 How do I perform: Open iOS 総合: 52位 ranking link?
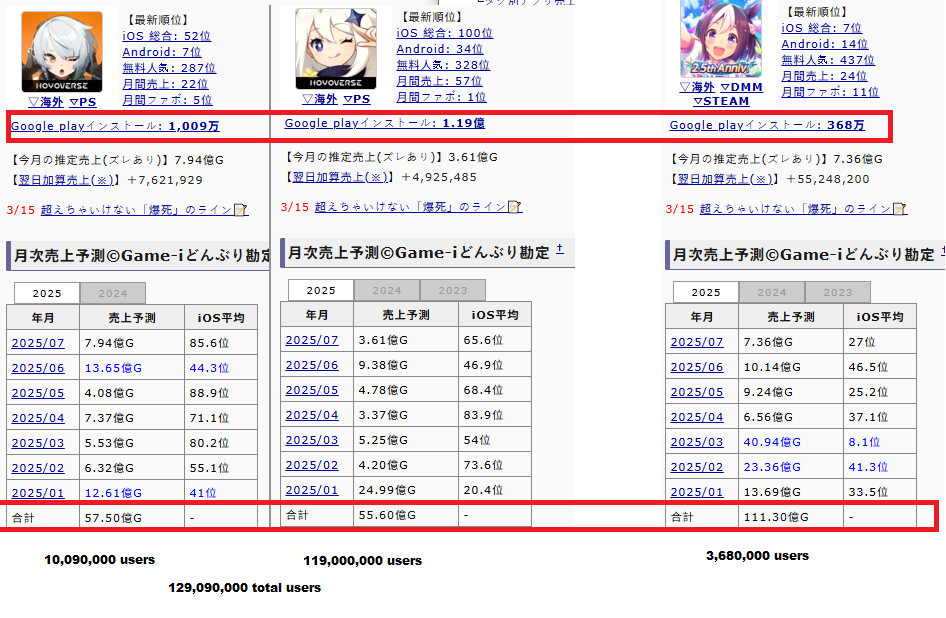(167, 36)
